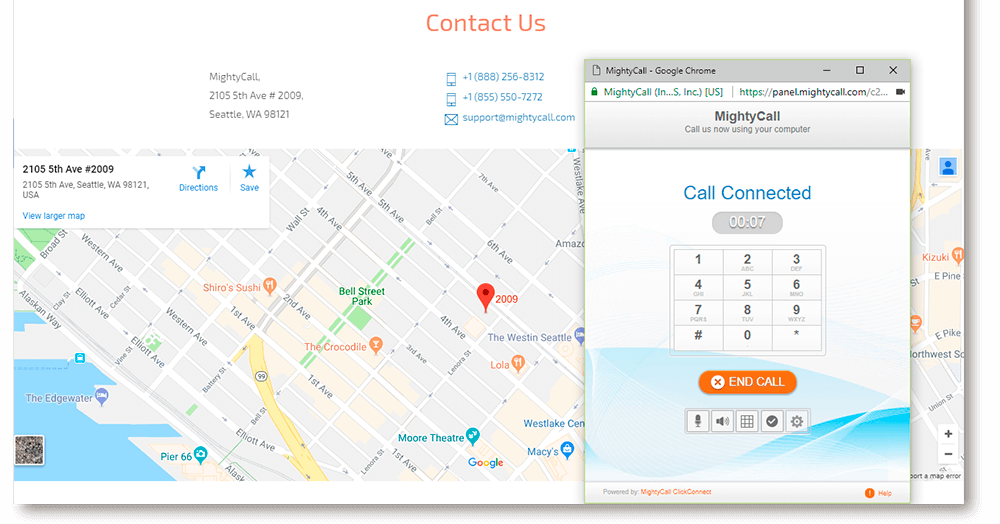Click Contact Us heading
Viewport: 1000px width, 524px height.
(x=485, y=23)
